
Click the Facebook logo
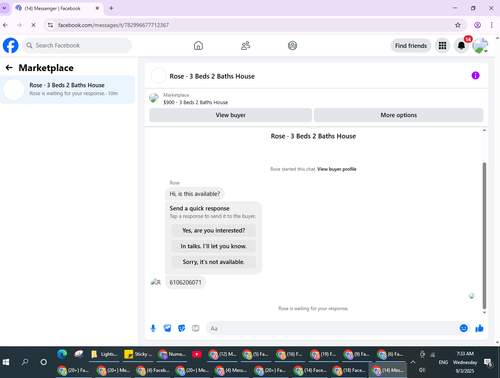[x=11, y=45]
